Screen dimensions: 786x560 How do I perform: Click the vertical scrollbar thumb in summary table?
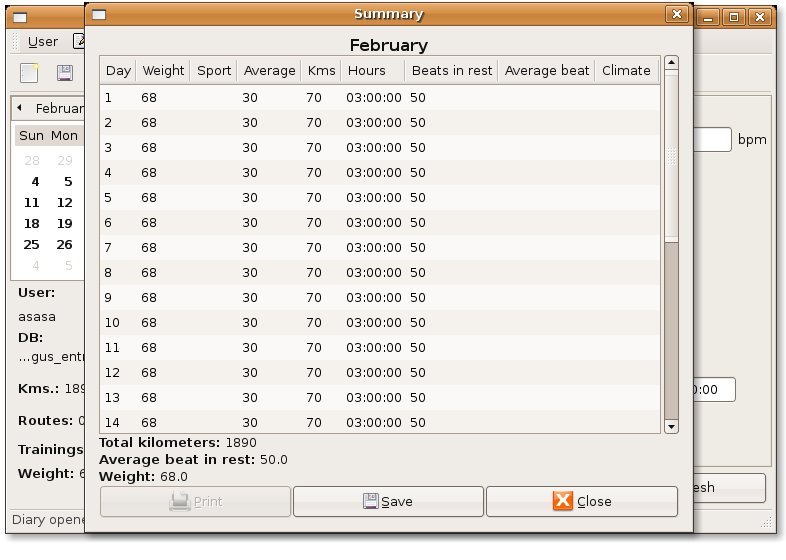[671, 155]
